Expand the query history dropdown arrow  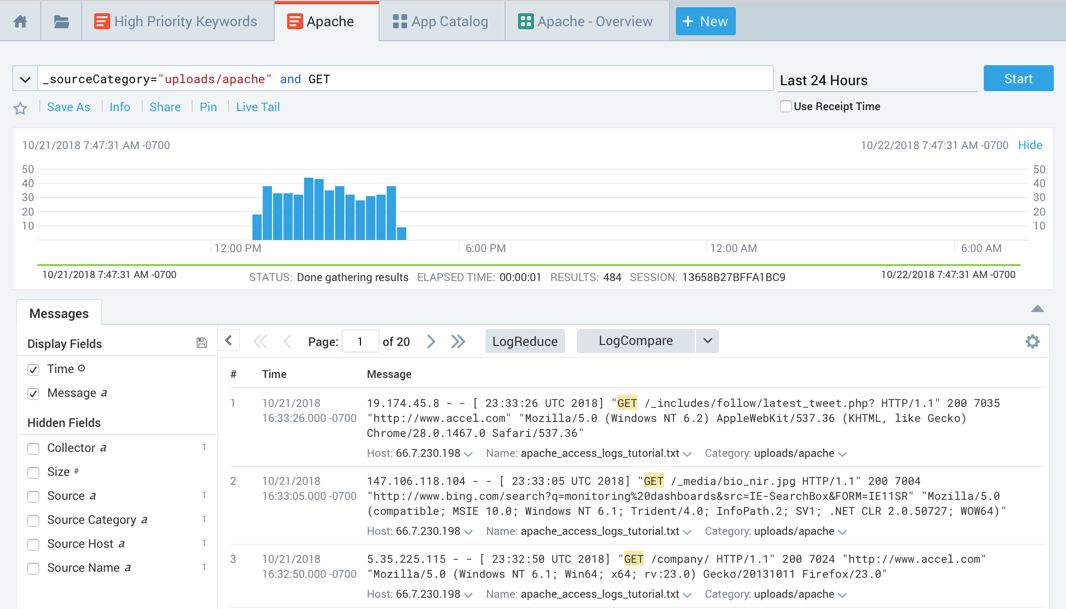pos(25,79)
